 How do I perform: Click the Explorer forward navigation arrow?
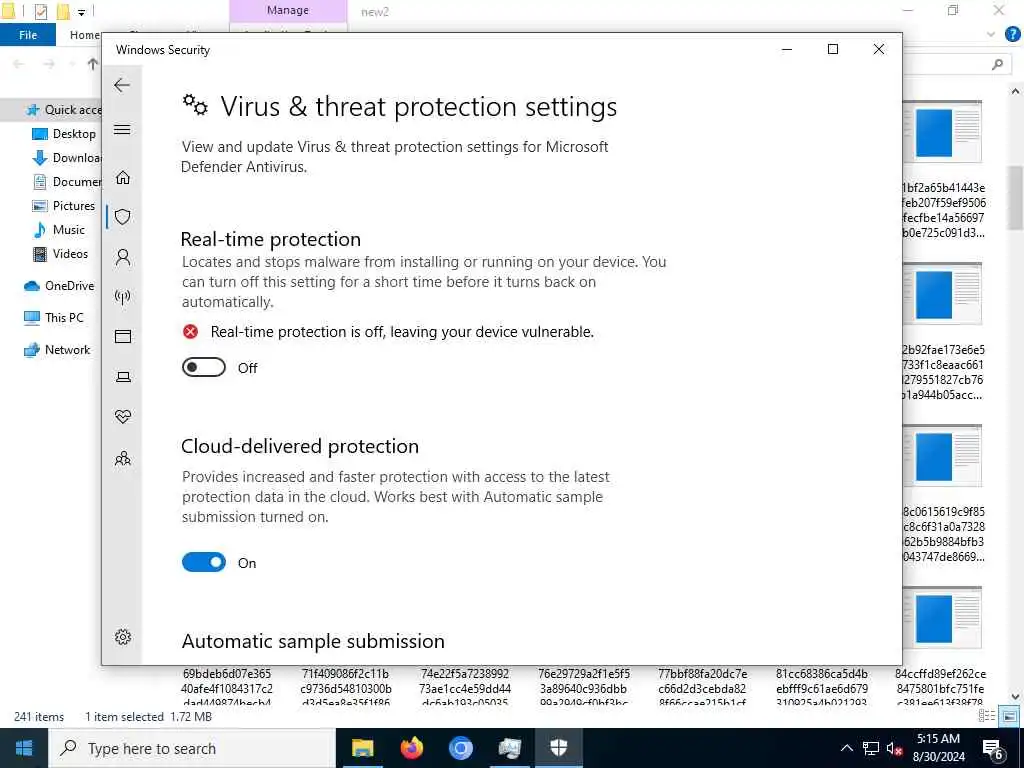[x=49, y=64]
